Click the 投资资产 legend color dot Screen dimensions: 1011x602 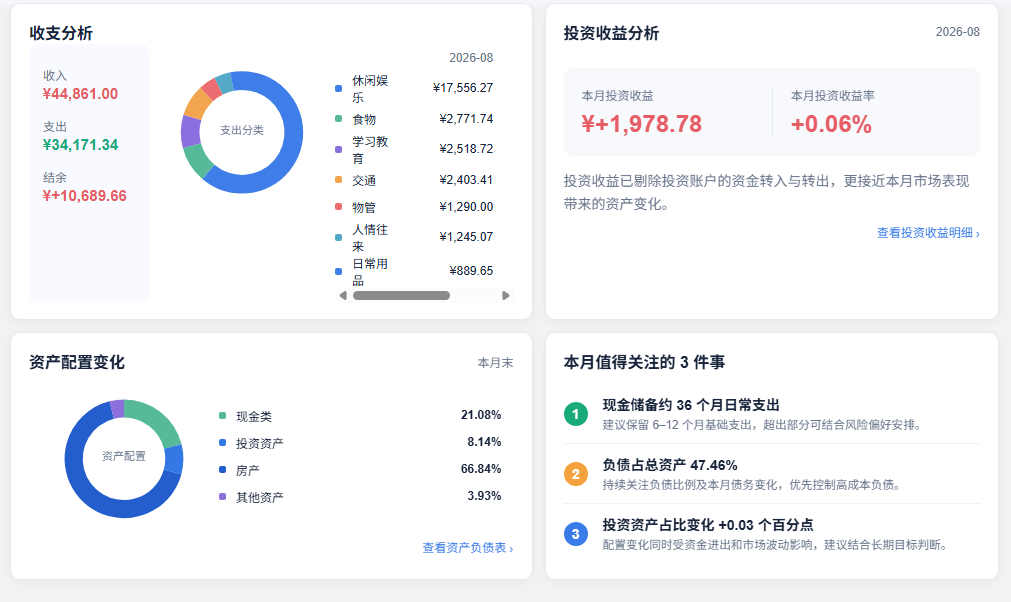(x=222, y=443)
